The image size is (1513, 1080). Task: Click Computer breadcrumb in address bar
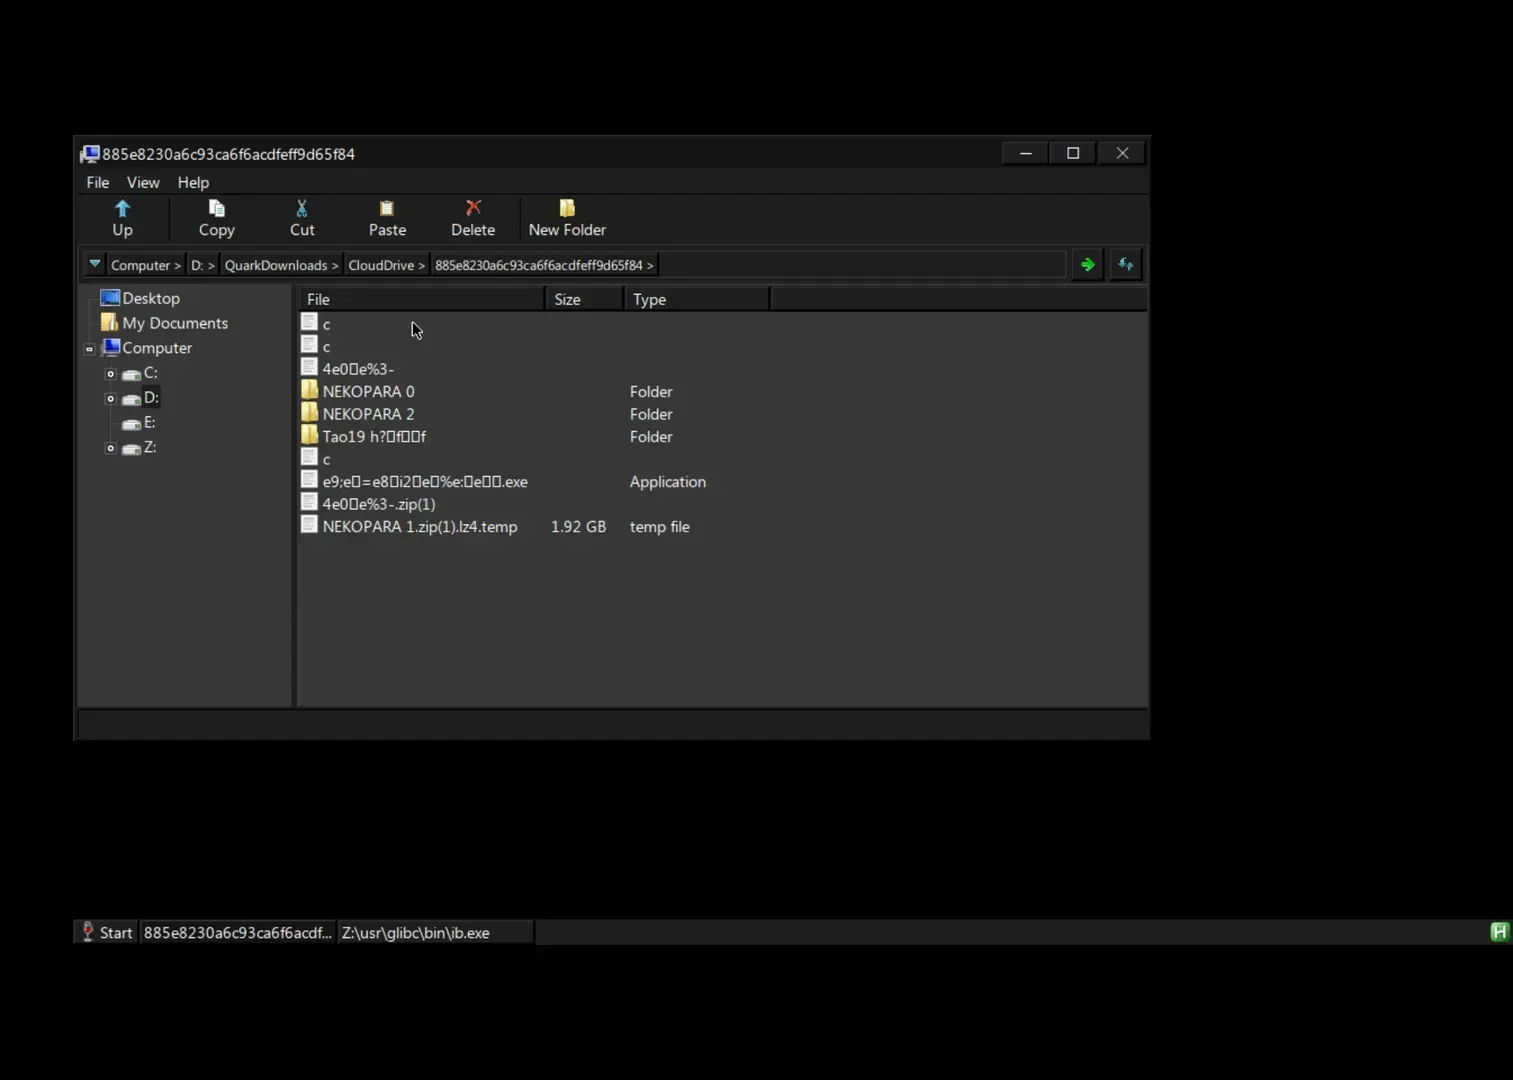pos(146,265)
